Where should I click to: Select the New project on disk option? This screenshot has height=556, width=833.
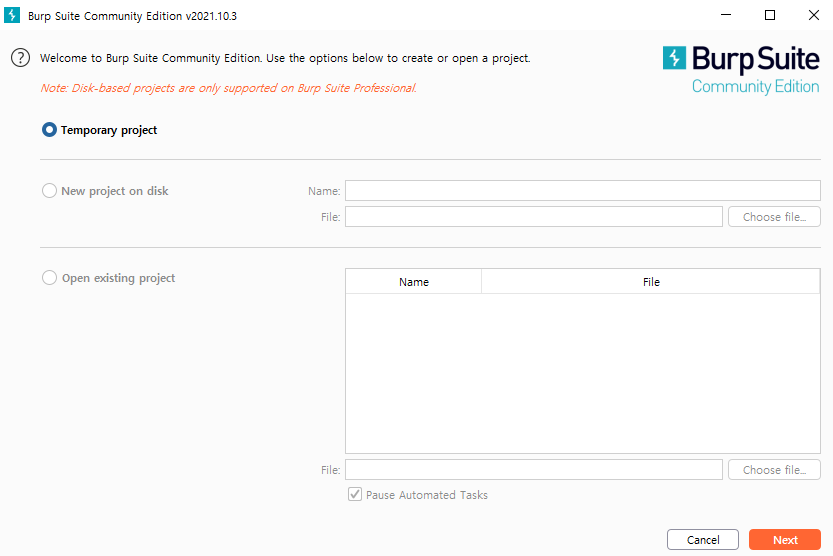49,191
